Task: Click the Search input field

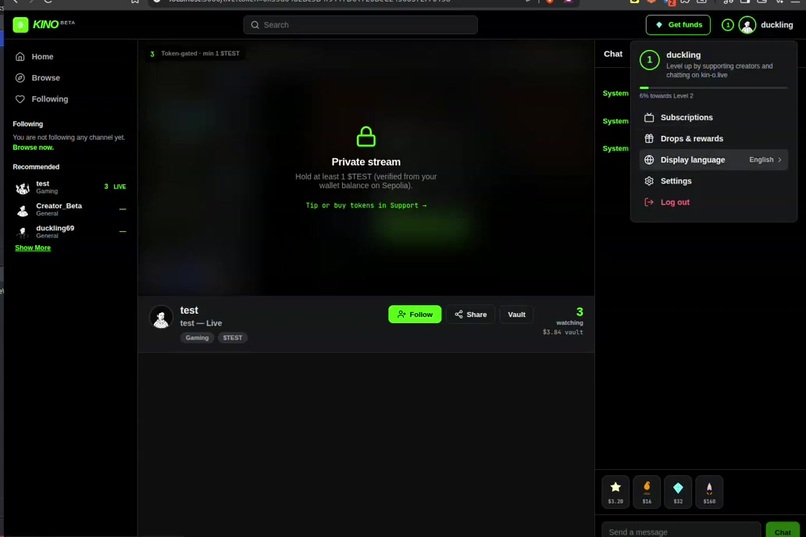Action: [360, 25]
